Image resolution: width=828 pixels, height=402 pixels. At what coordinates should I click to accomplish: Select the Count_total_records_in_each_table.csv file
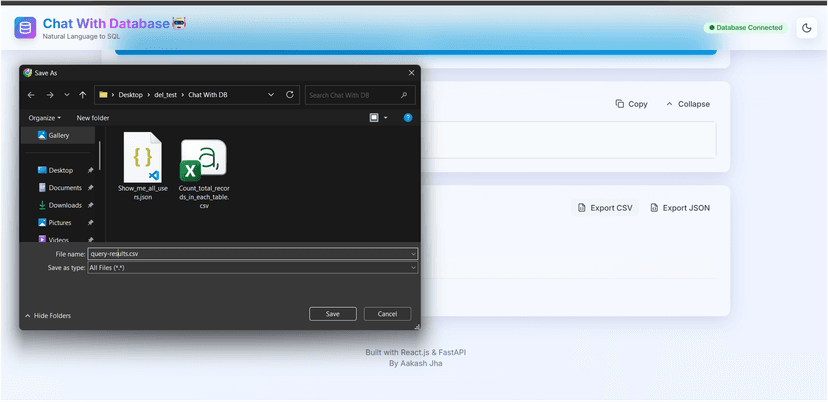(204, 174)
